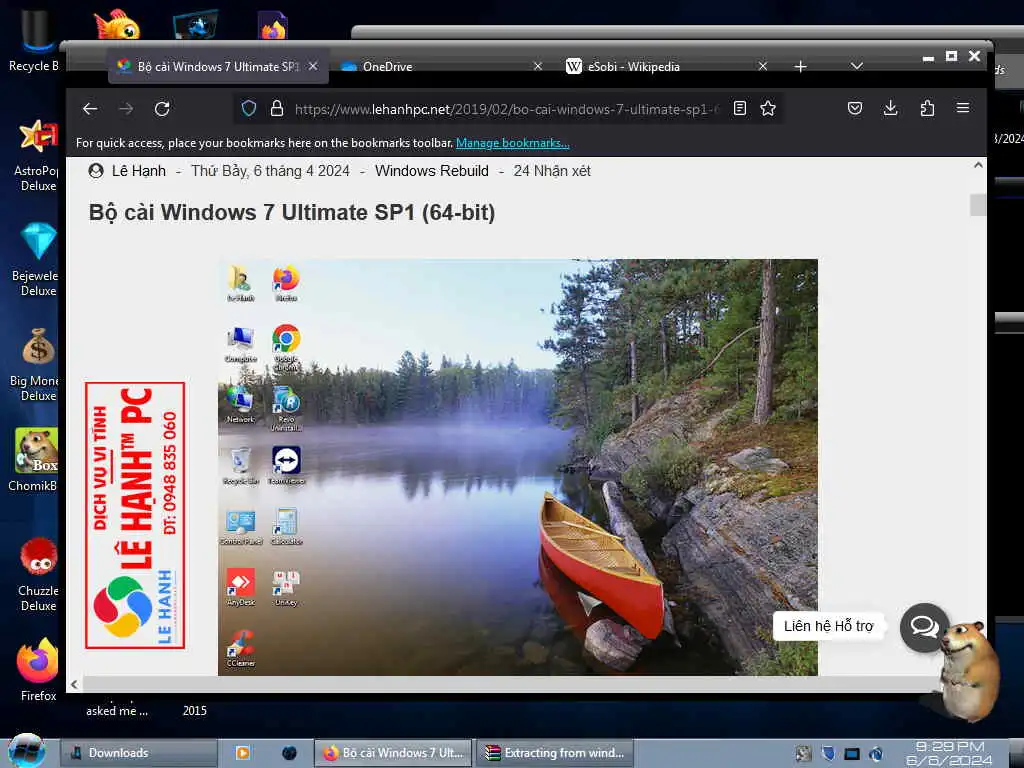Select the Bộ cài Windows 7 Ultimate tab
The image size is (1024, 768).
coord(218,67)
